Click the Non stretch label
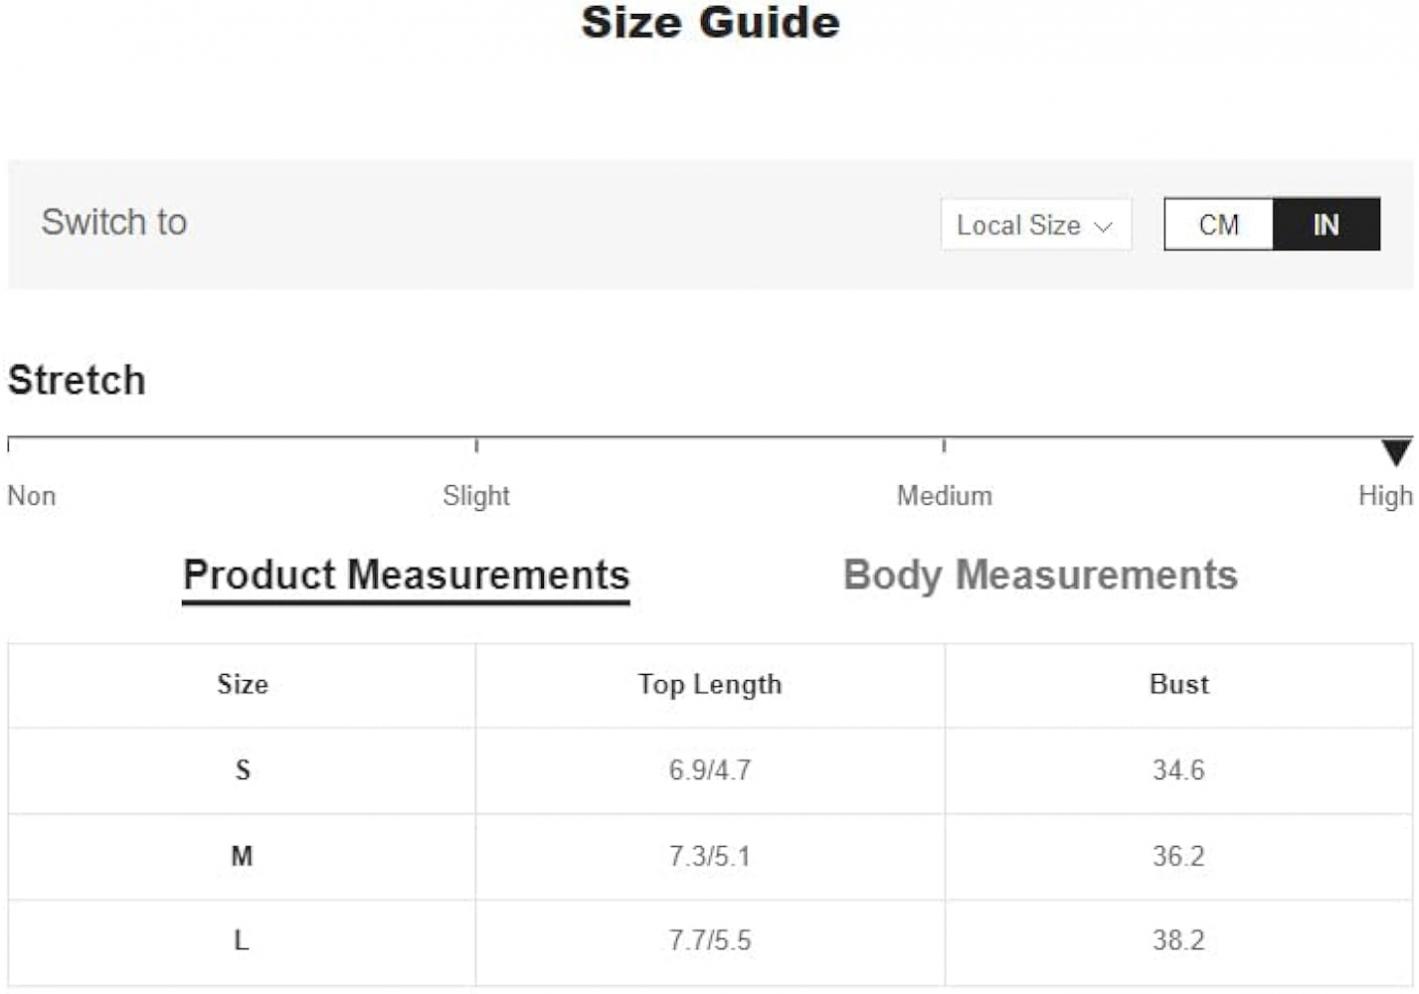The image size is (1419, 994). point(31,495)
